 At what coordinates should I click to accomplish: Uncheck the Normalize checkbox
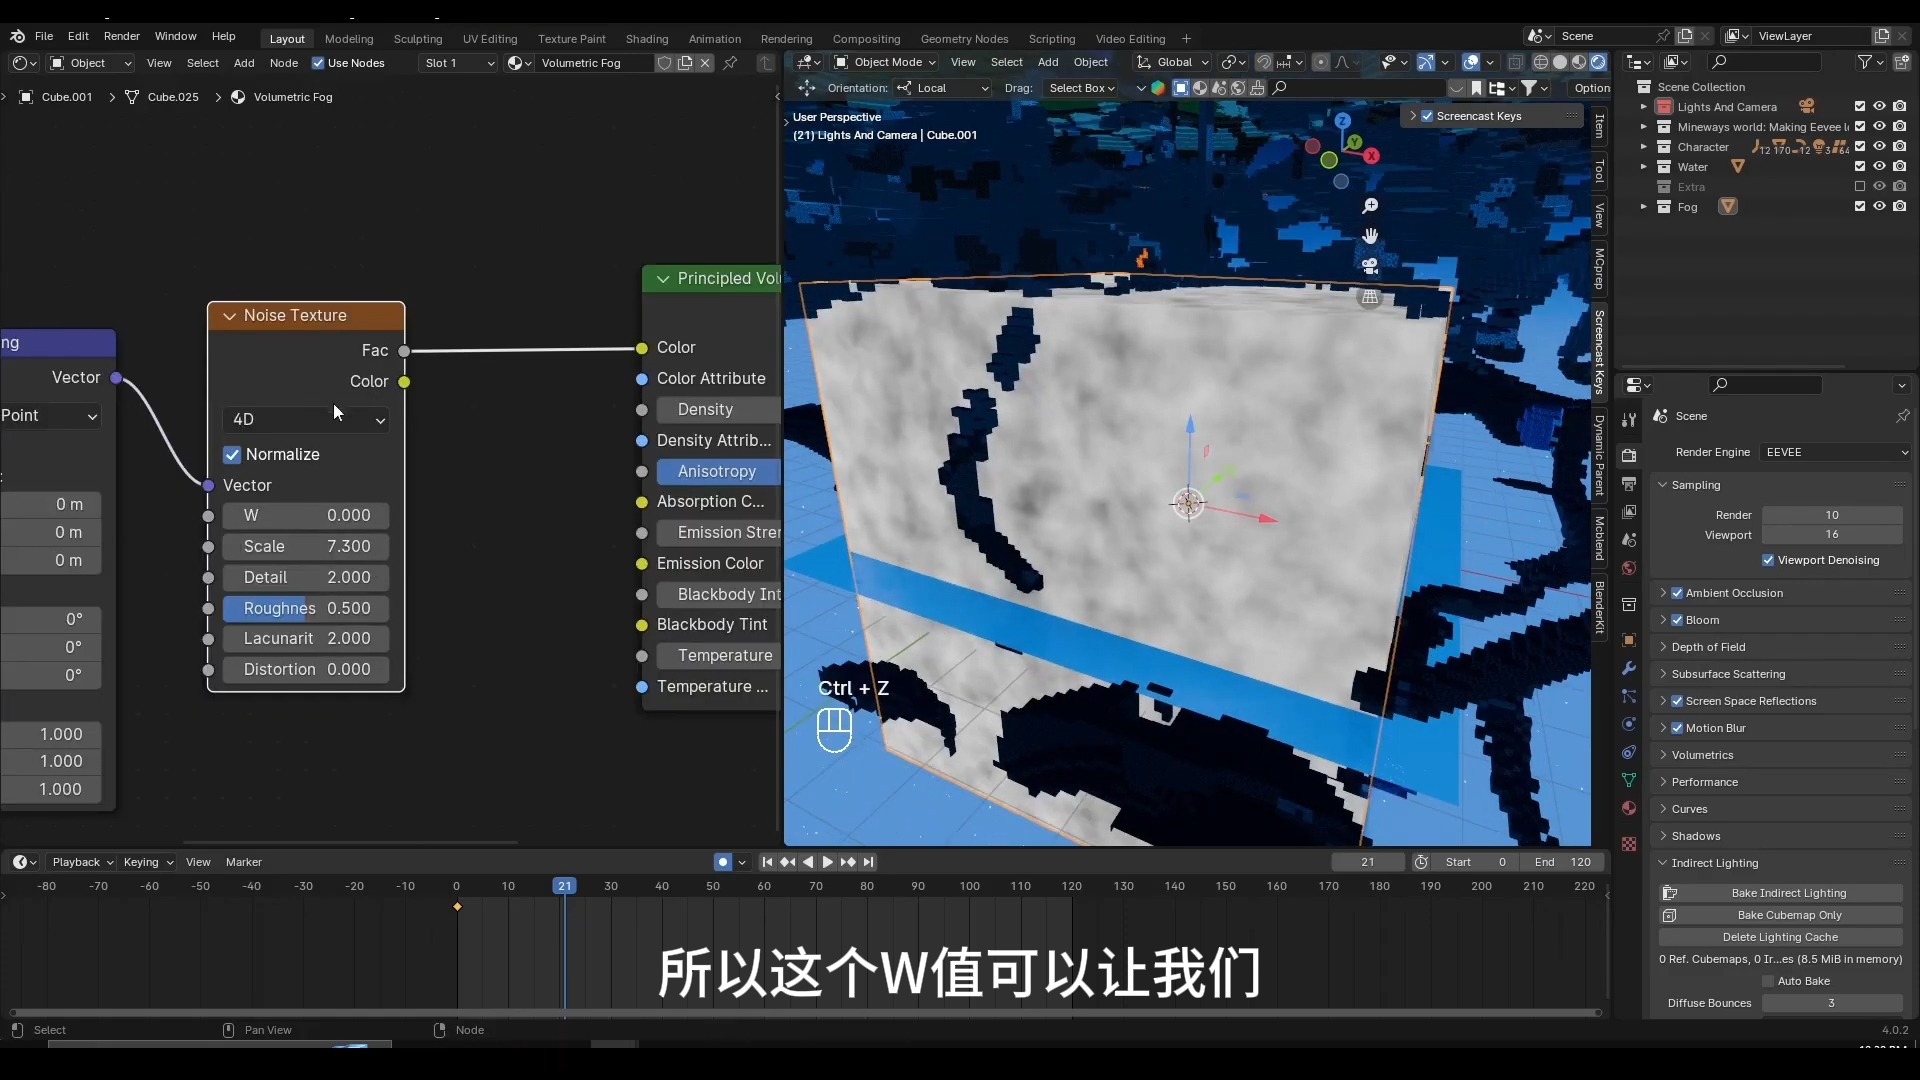[232, 455]
